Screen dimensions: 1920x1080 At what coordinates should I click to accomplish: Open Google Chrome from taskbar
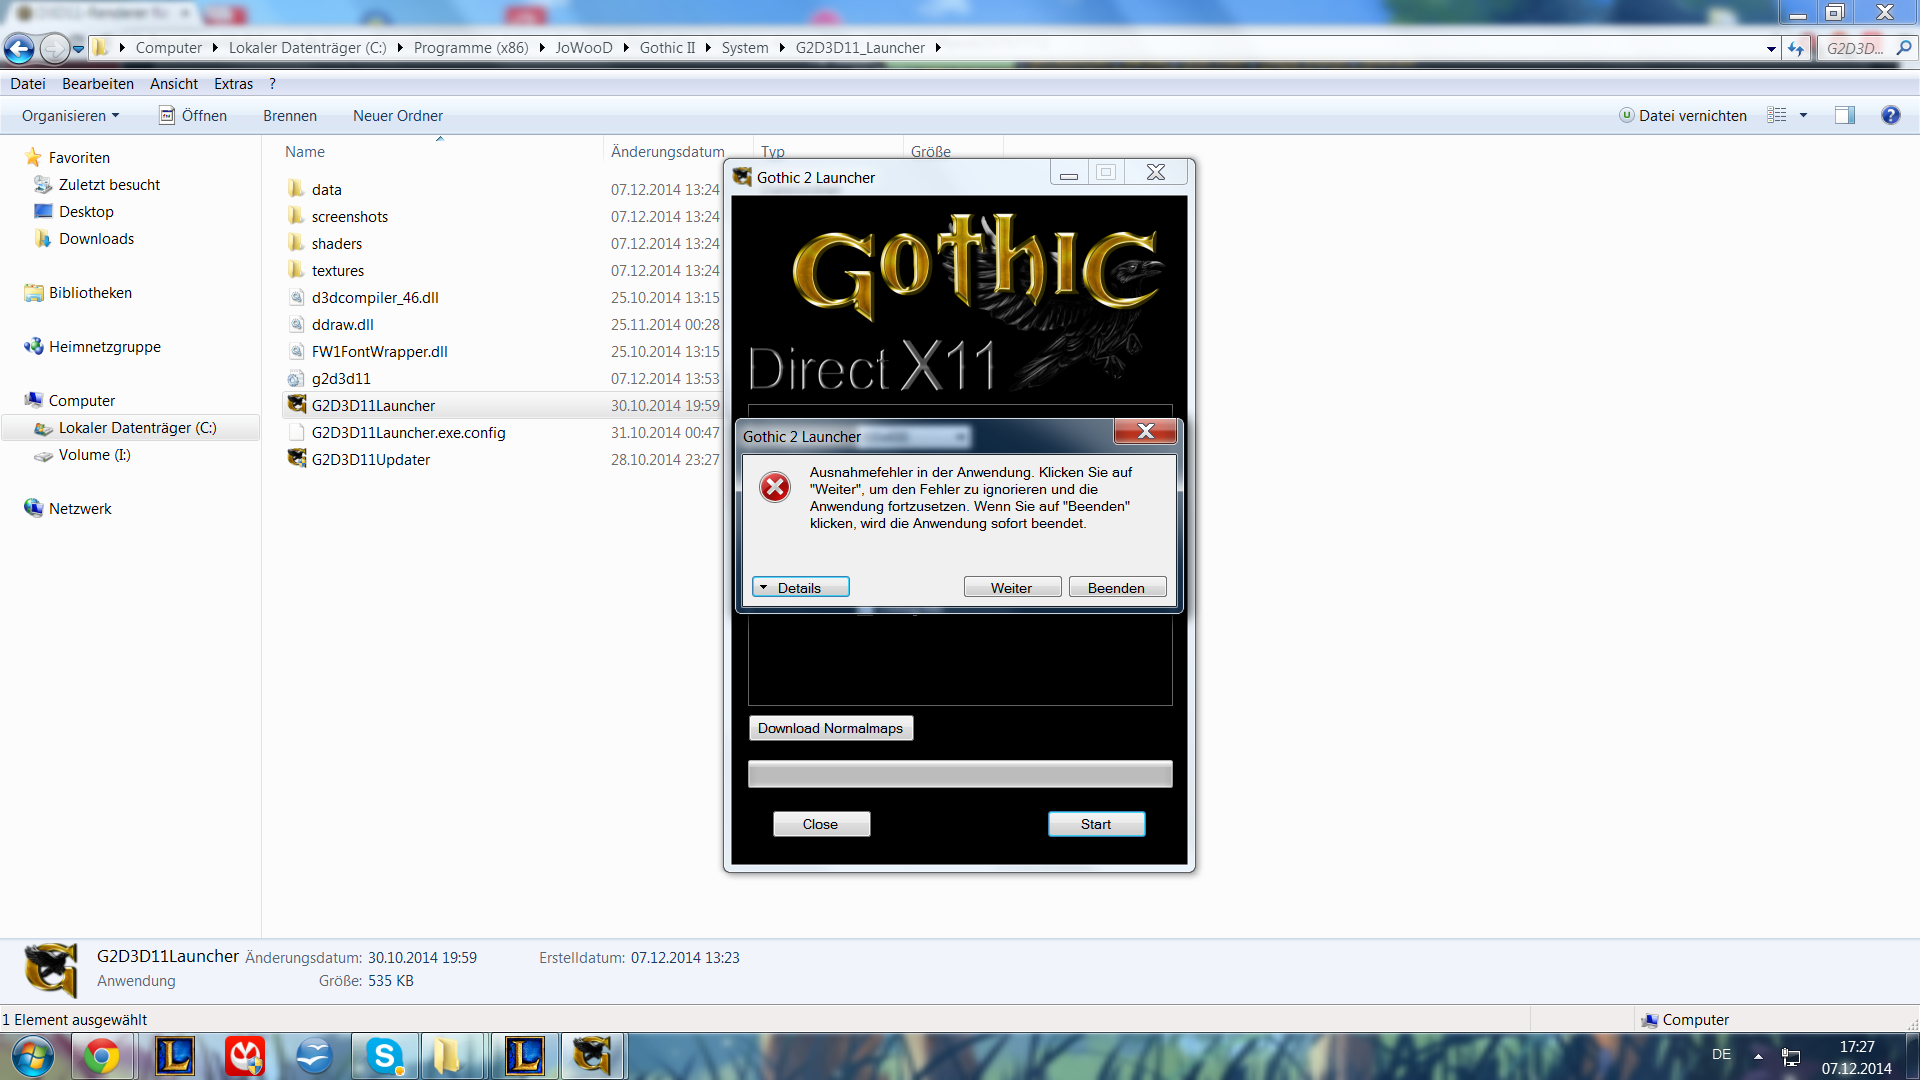(101, 1056)
